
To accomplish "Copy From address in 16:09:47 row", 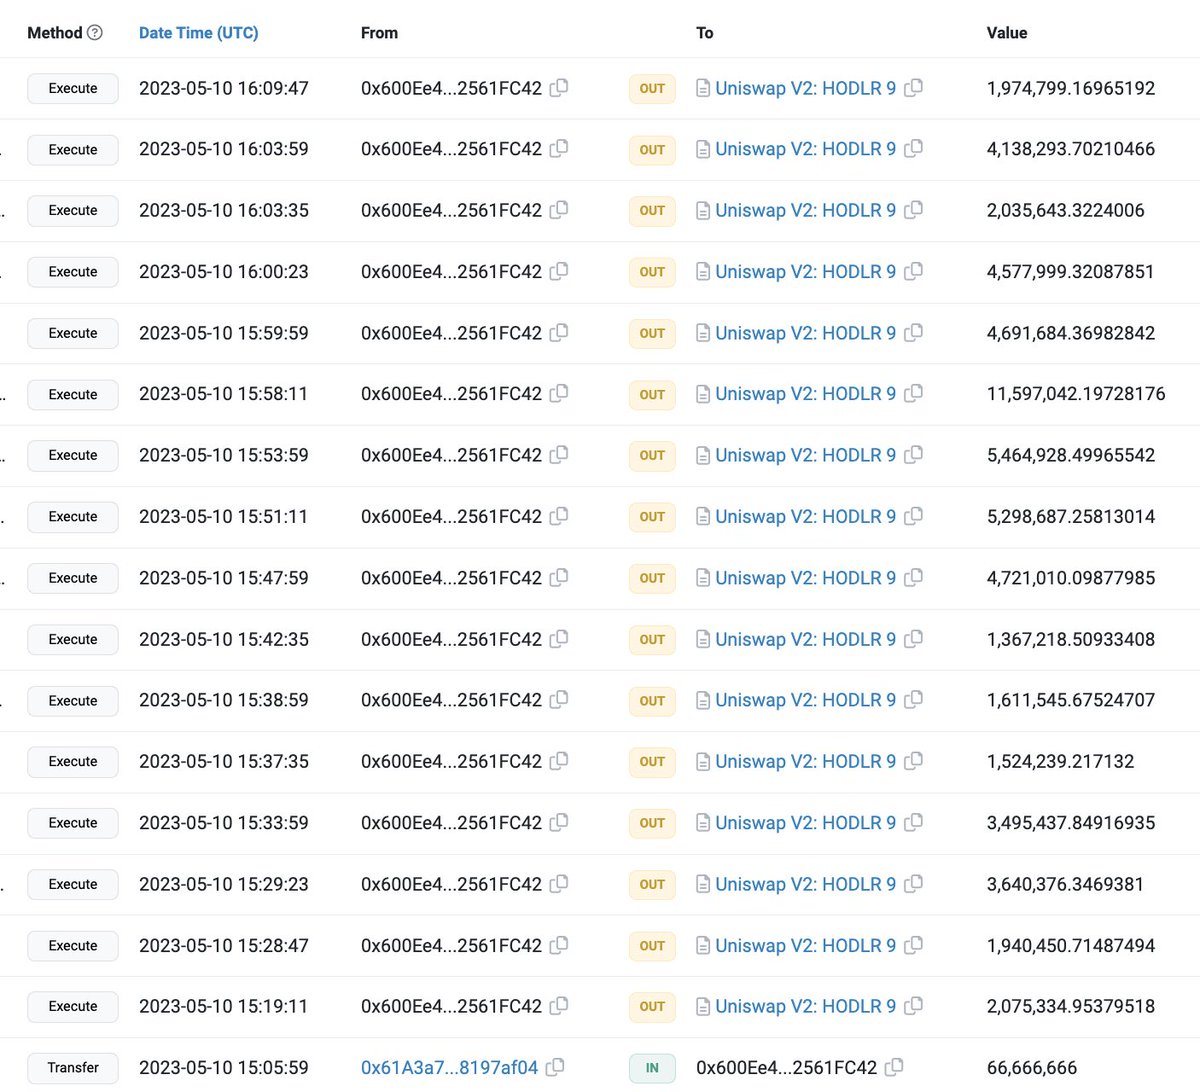I will tap(559, 88).
